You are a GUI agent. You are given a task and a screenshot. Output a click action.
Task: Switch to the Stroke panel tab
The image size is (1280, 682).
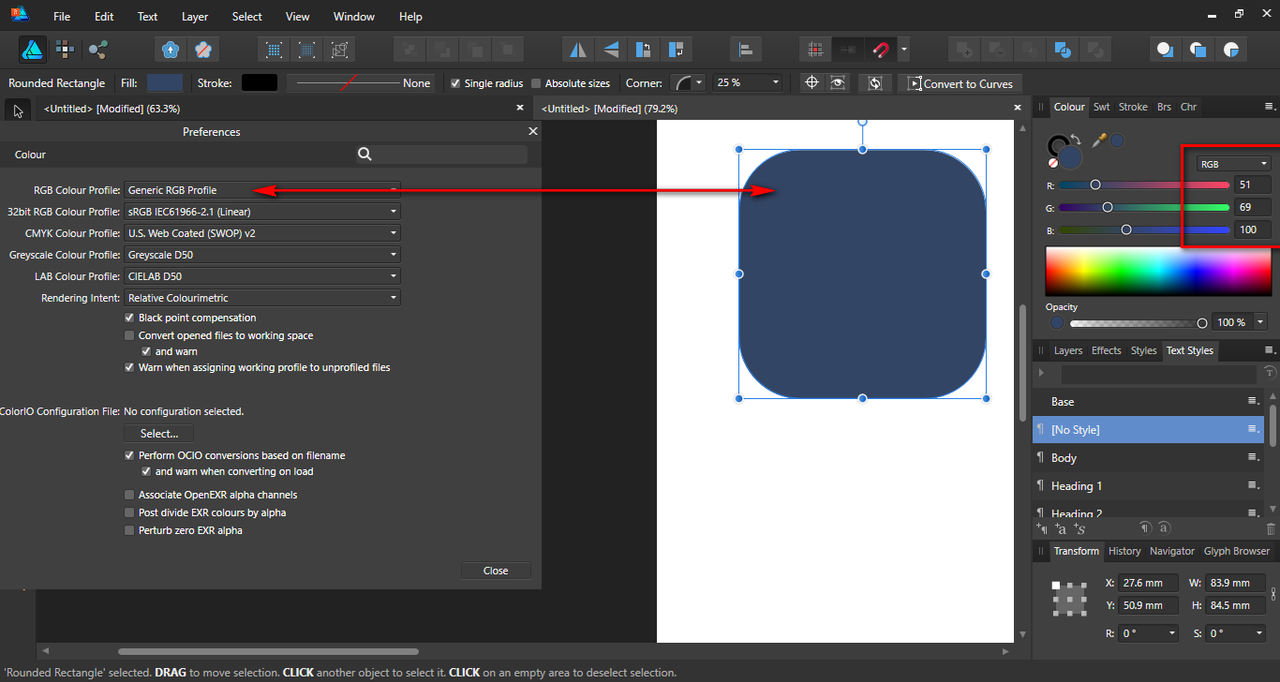pyautogui.click(x=1133, y=107)
